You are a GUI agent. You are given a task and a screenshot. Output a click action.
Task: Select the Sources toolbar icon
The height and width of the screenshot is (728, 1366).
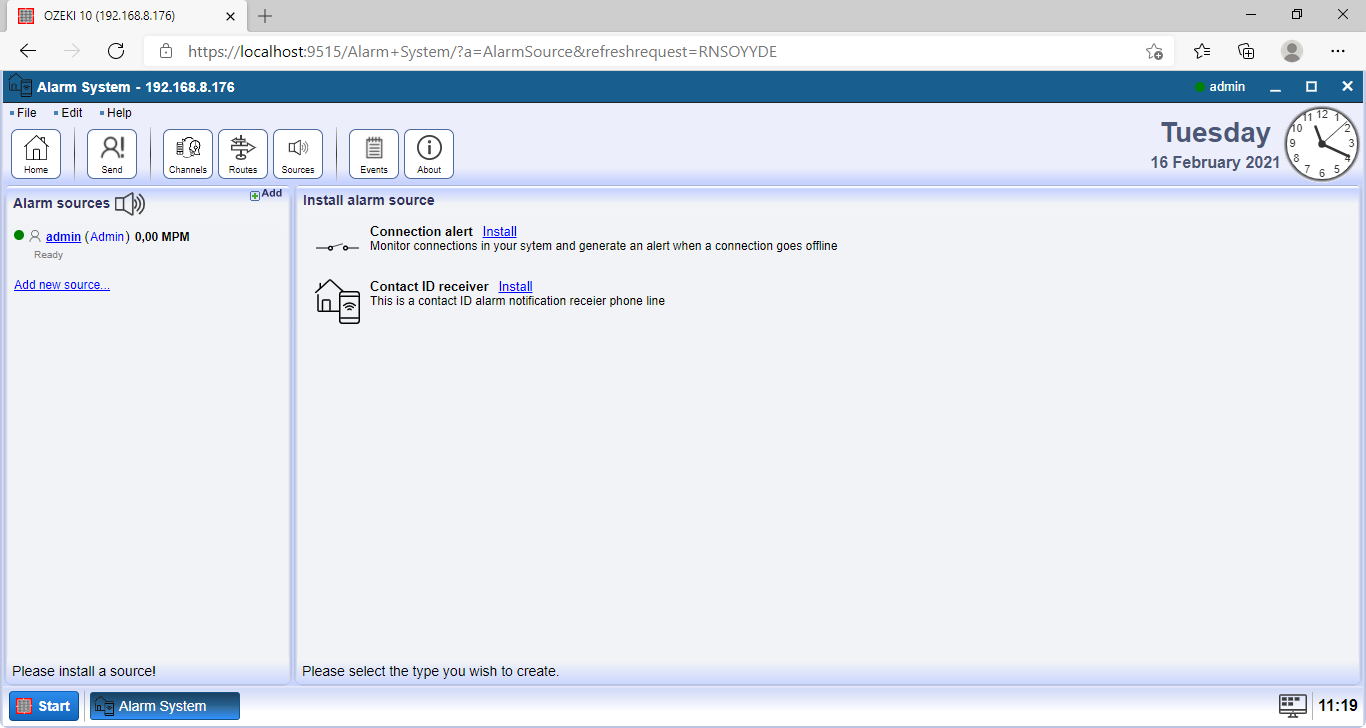click(298, 154)
